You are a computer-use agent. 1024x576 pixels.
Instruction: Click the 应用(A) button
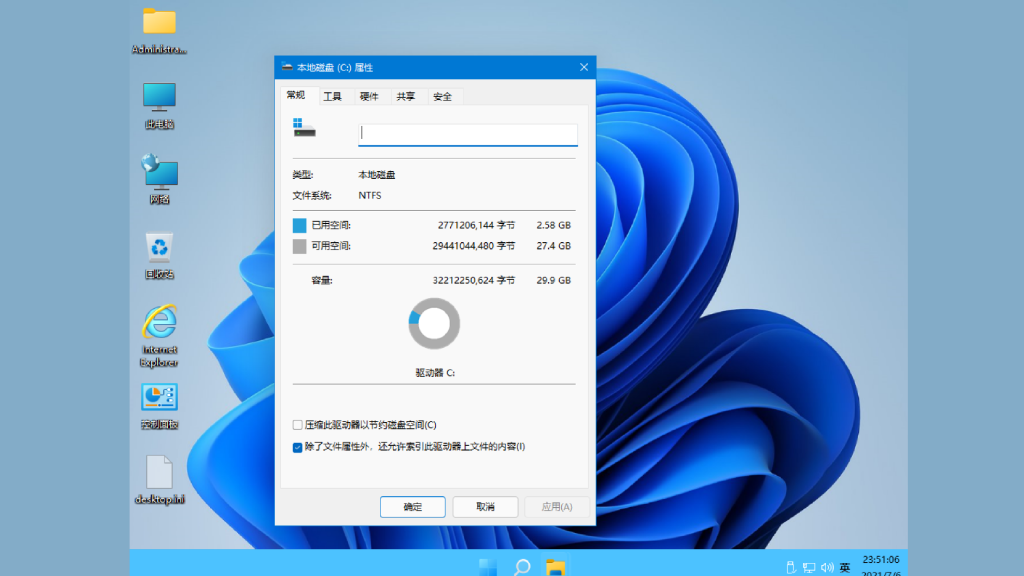click(x=557, y=507)
